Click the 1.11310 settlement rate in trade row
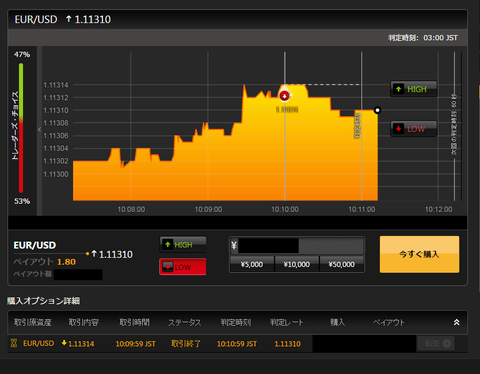480x374 pixels. [x=287, y=344]
